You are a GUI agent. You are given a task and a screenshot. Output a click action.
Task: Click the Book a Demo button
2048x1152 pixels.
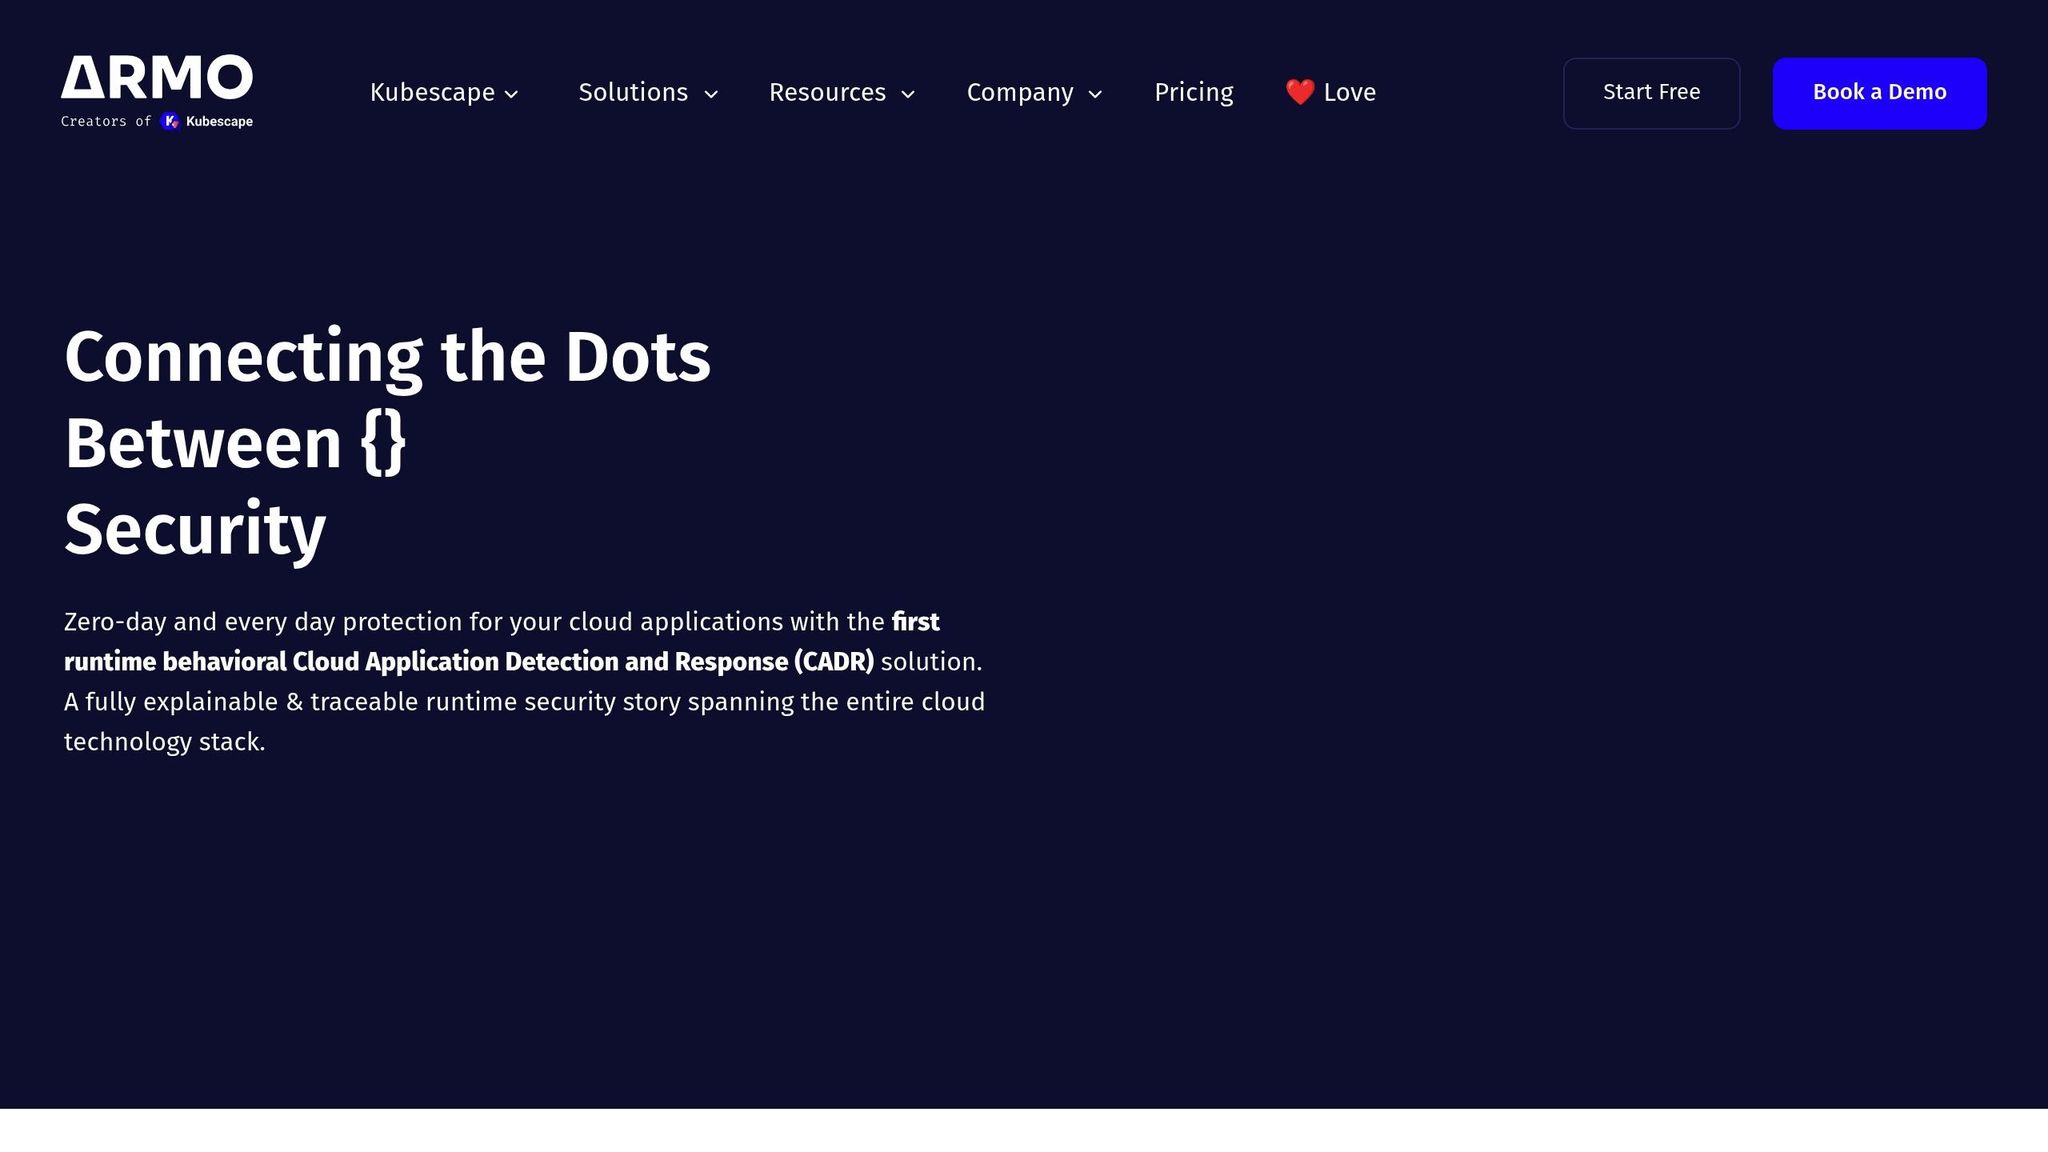pyautogui.click(x=1879, y=93)
